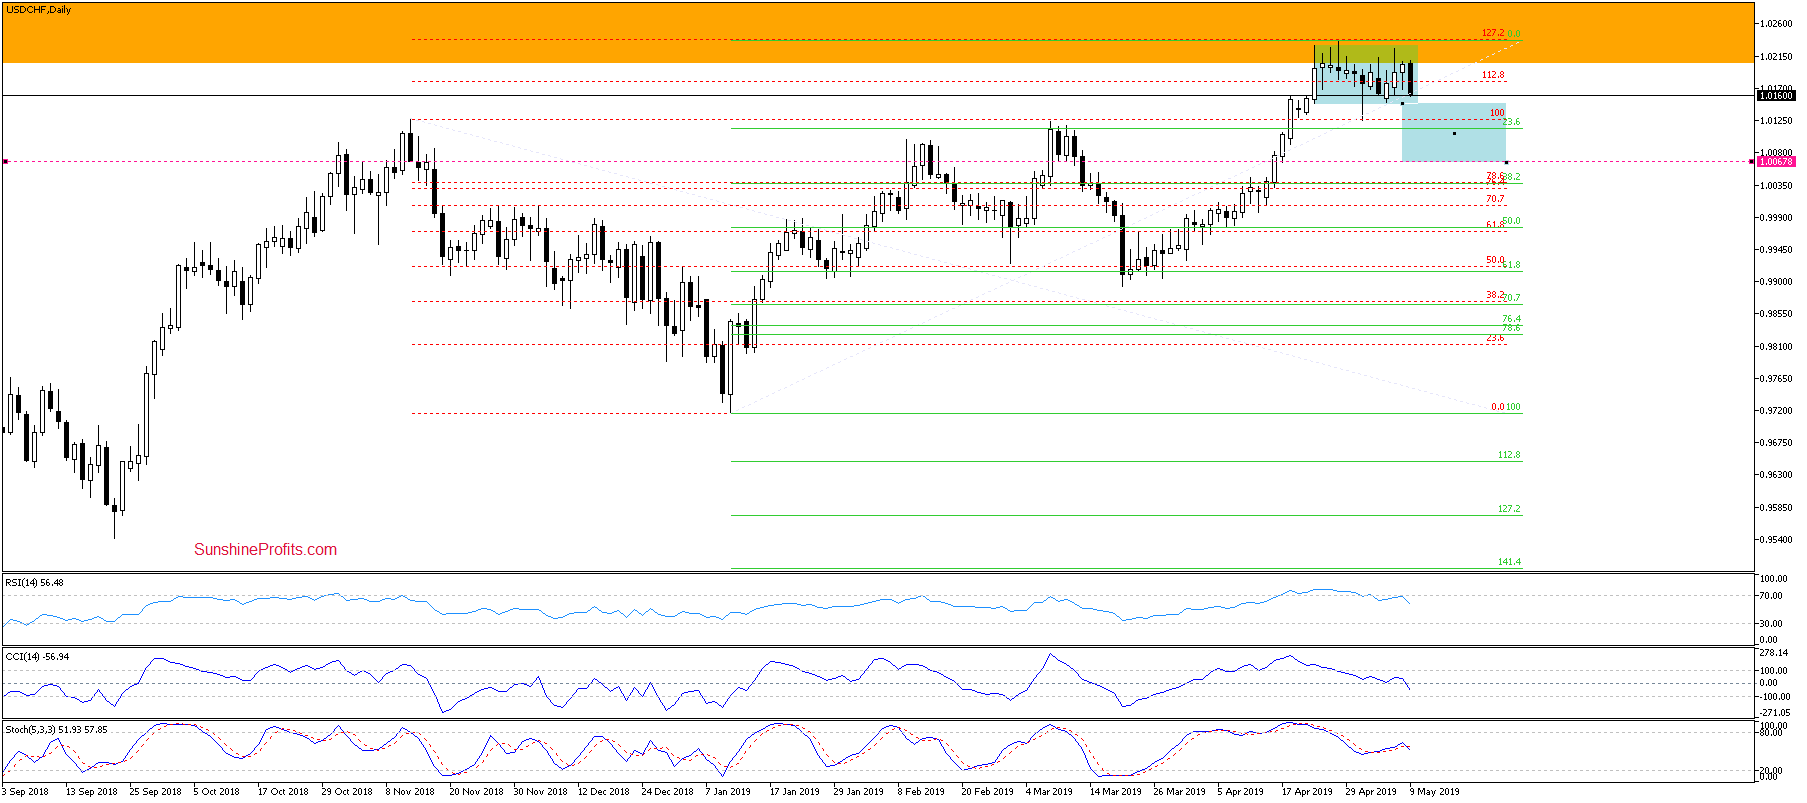Click the 24 Dec 2018 date label
Viewport: 1807px width, 803px height.
click(667, 791)
